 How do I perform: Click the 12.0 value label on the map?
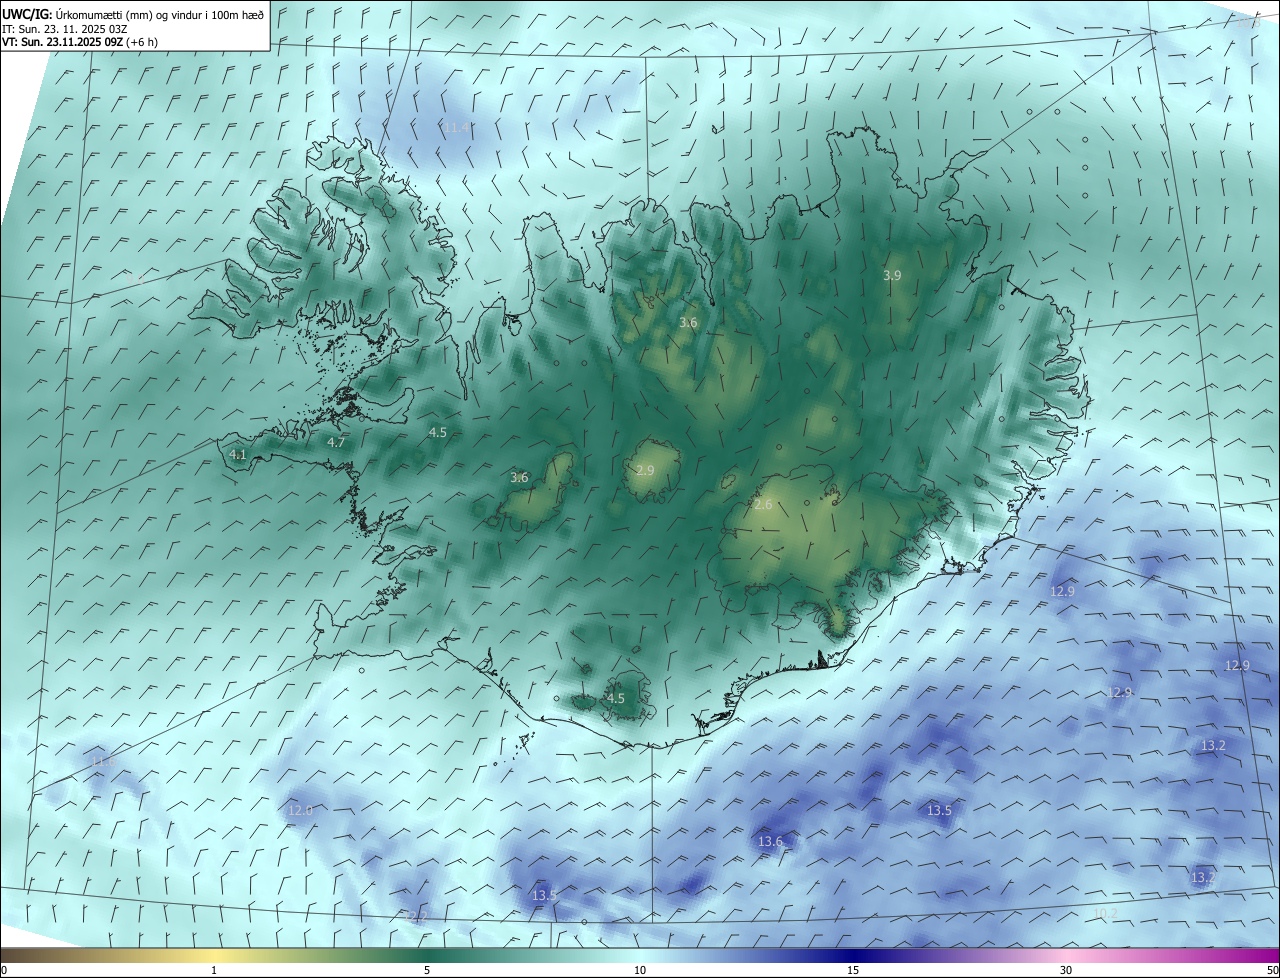click(300, 810)
